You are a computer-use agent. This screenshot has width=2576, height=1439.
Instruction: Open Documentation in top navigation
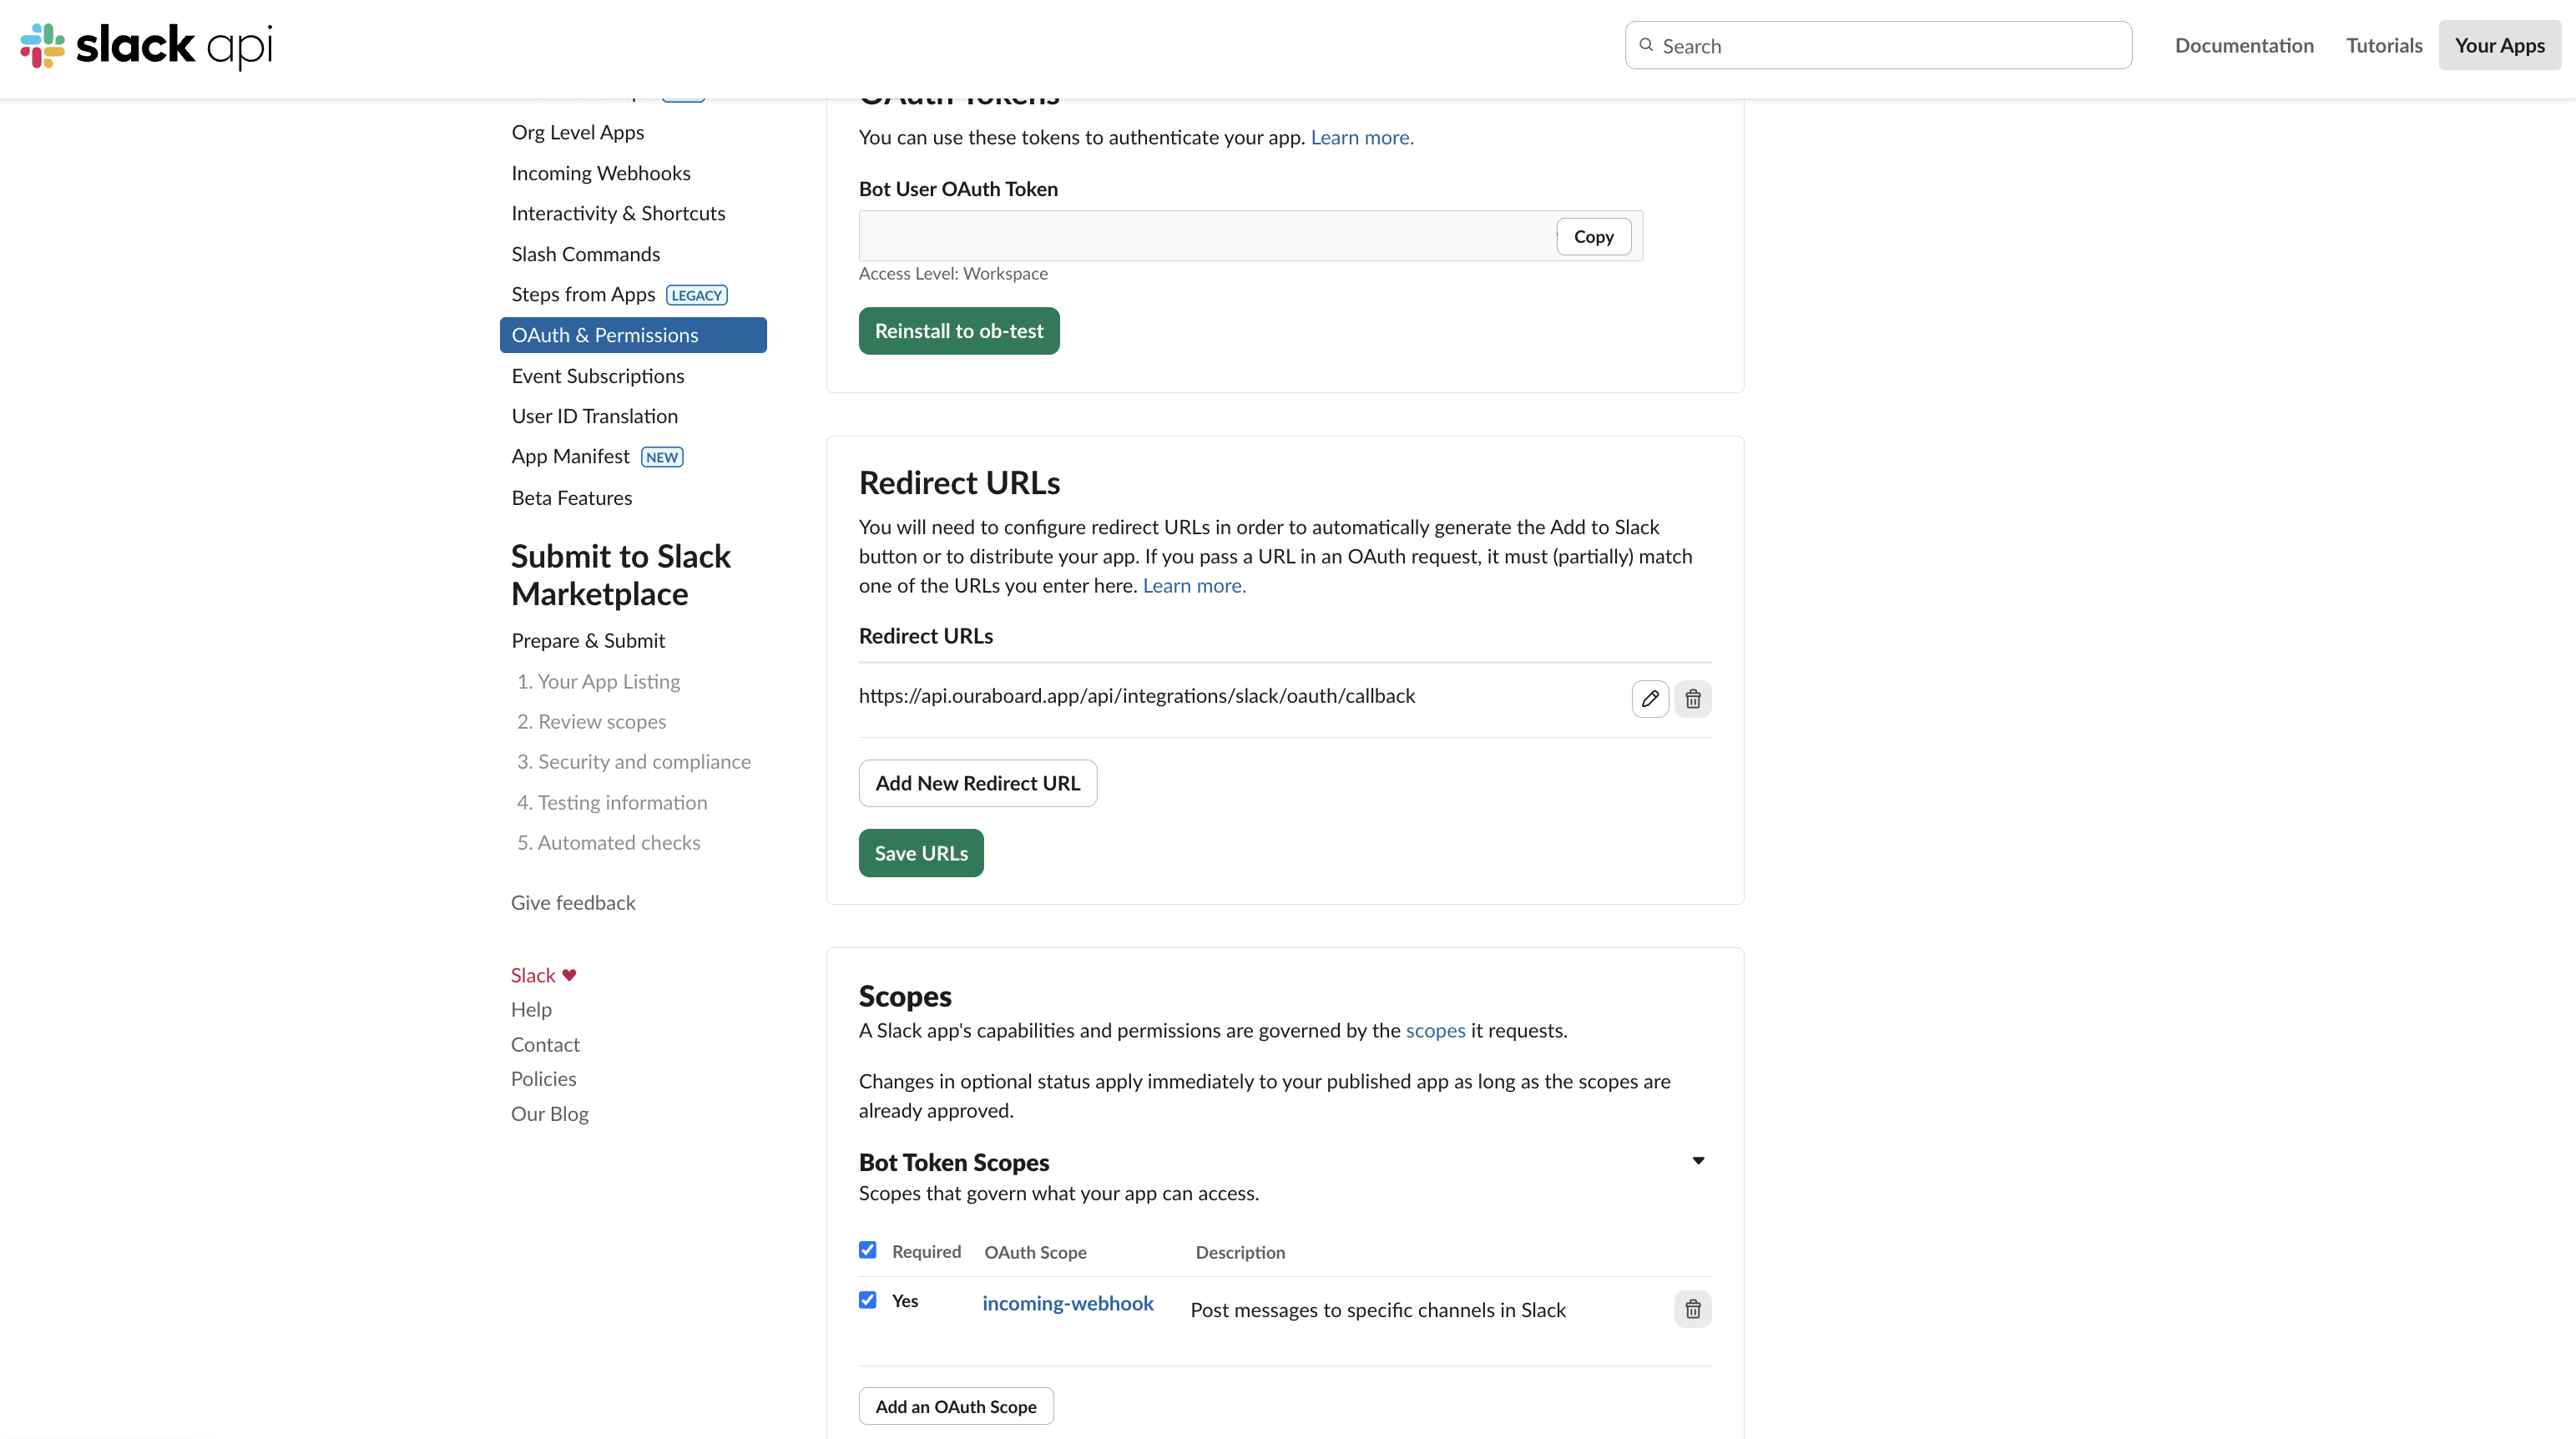tap(2244, 45)
